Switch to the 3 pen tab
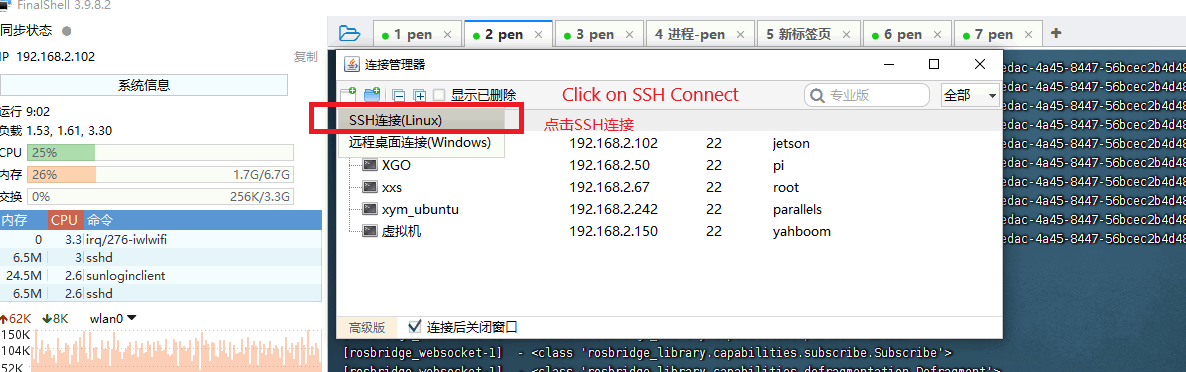1186x372 pixels. point(600,34)
